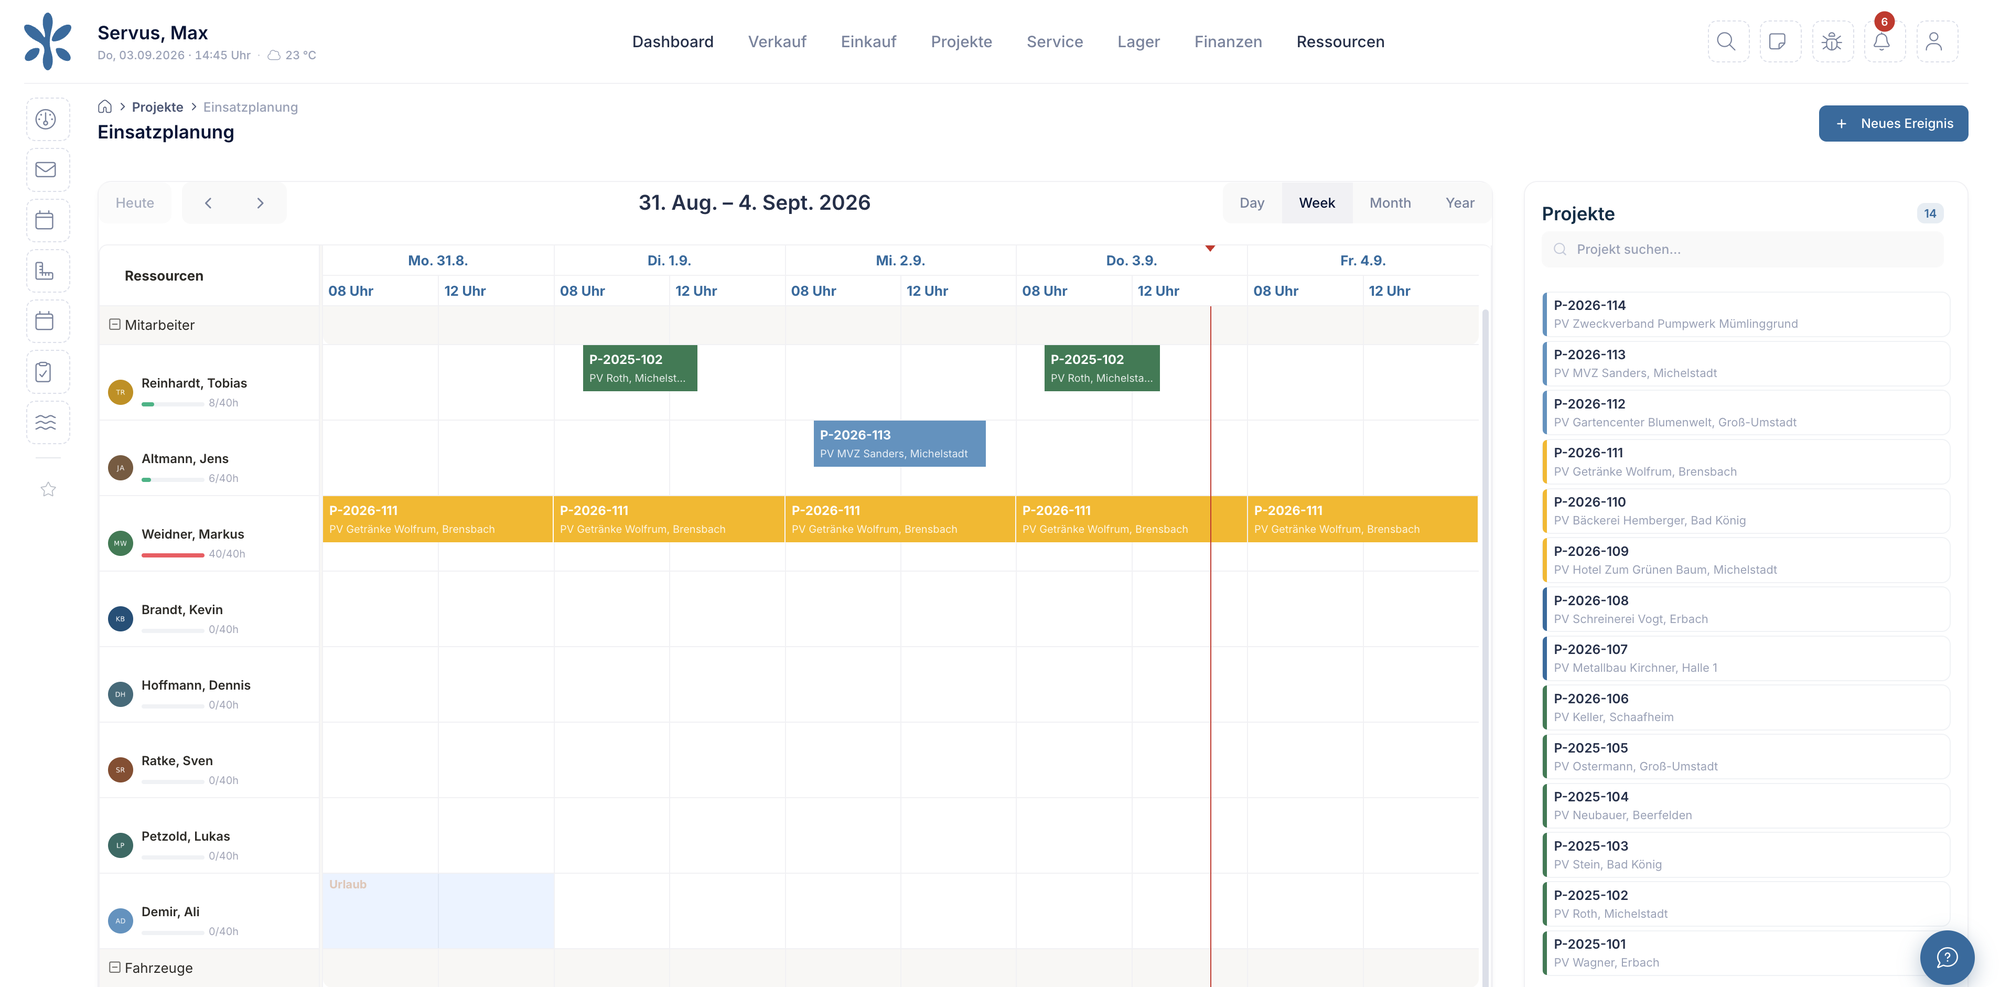Select blue P-2026-113 event on Wednesday
The width and height of the screenshot is (2000, 987).
(899, 444)
